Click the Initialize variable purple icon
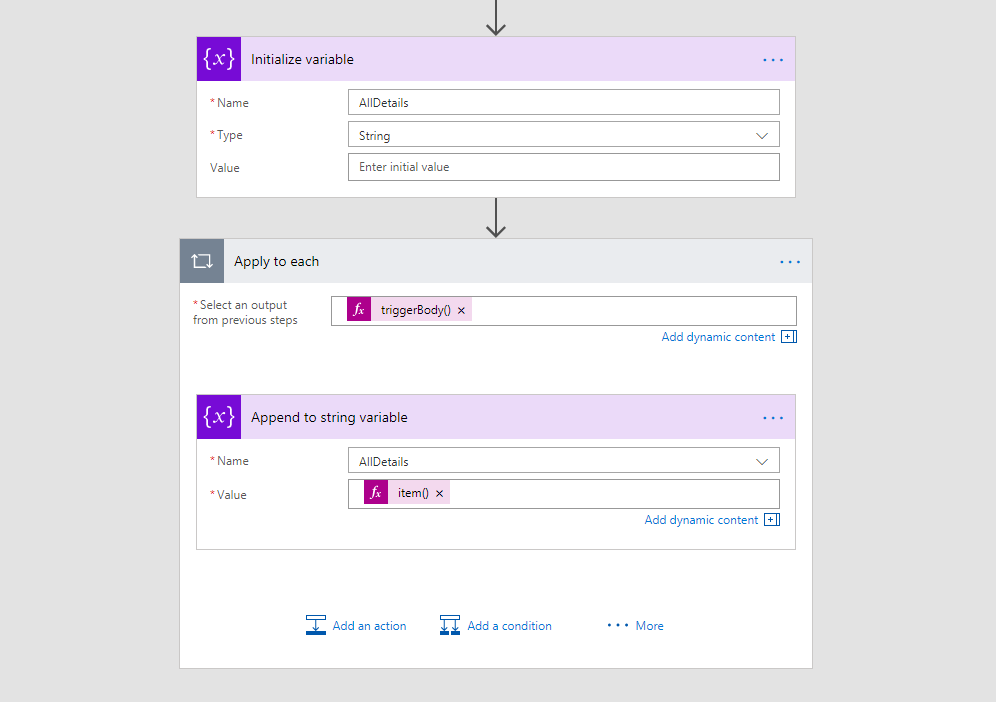Image resolution: width=996 pixels, height=702 pixels. 219,59
